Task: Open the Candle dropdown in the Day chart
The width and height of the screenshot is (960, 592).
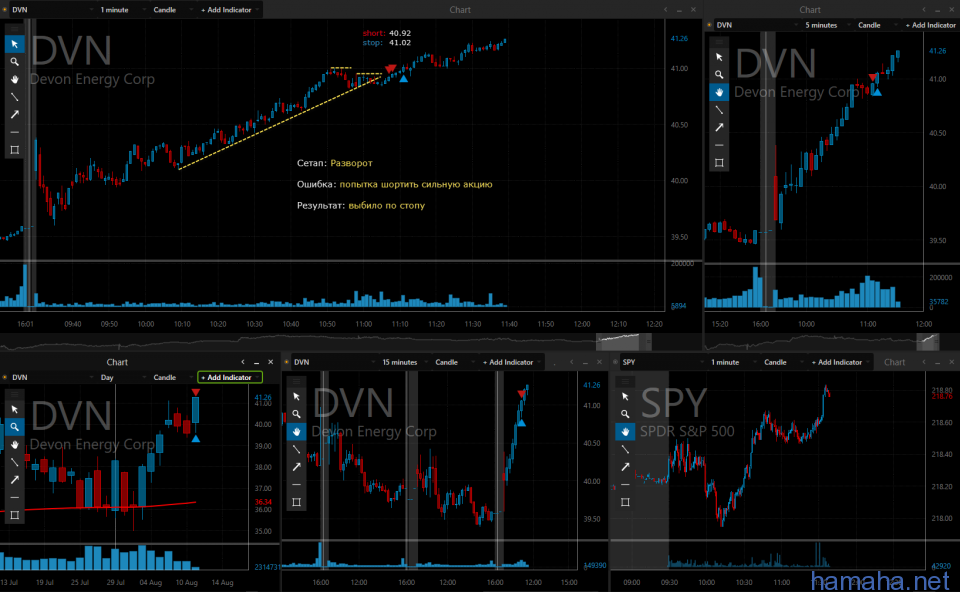Action: (172, 378)
